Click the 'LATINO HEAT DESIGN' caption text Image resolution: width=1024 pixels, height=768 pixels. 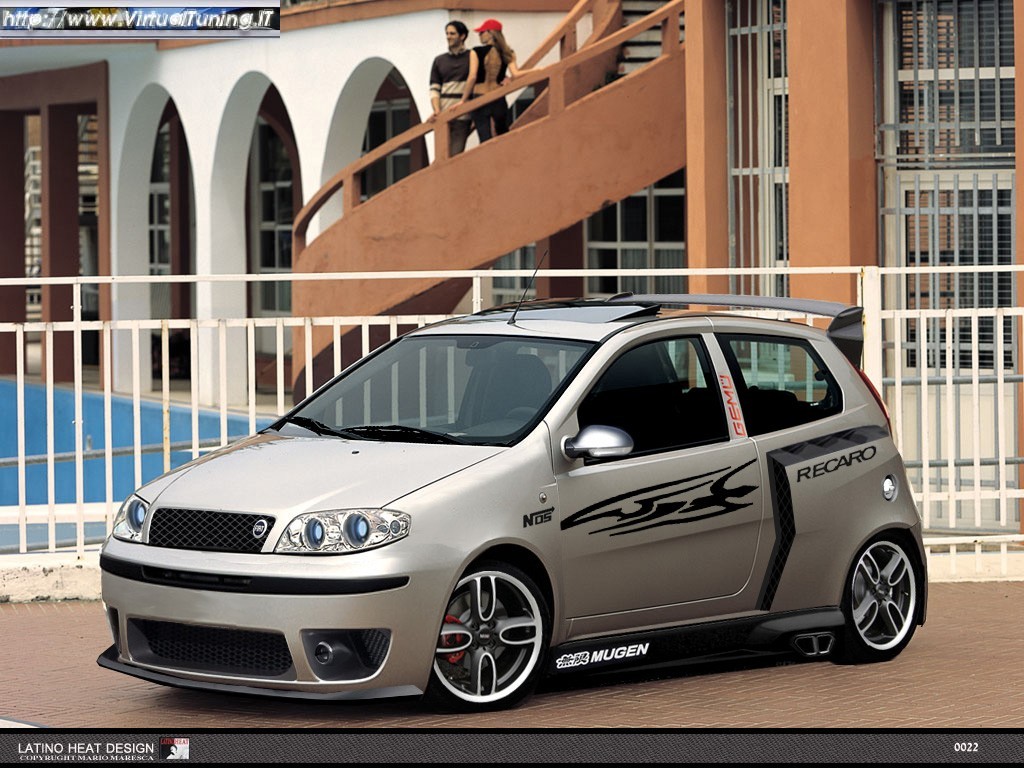pyautogui.click(x=86, y=748)
